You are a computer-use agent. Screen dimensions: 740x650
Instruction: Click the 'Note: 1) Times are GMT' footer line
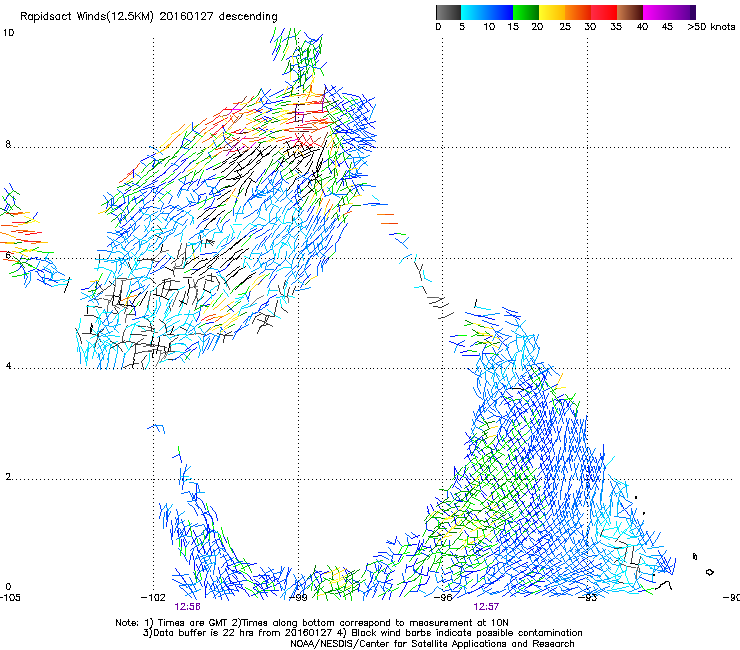click(x=311, y=623)
